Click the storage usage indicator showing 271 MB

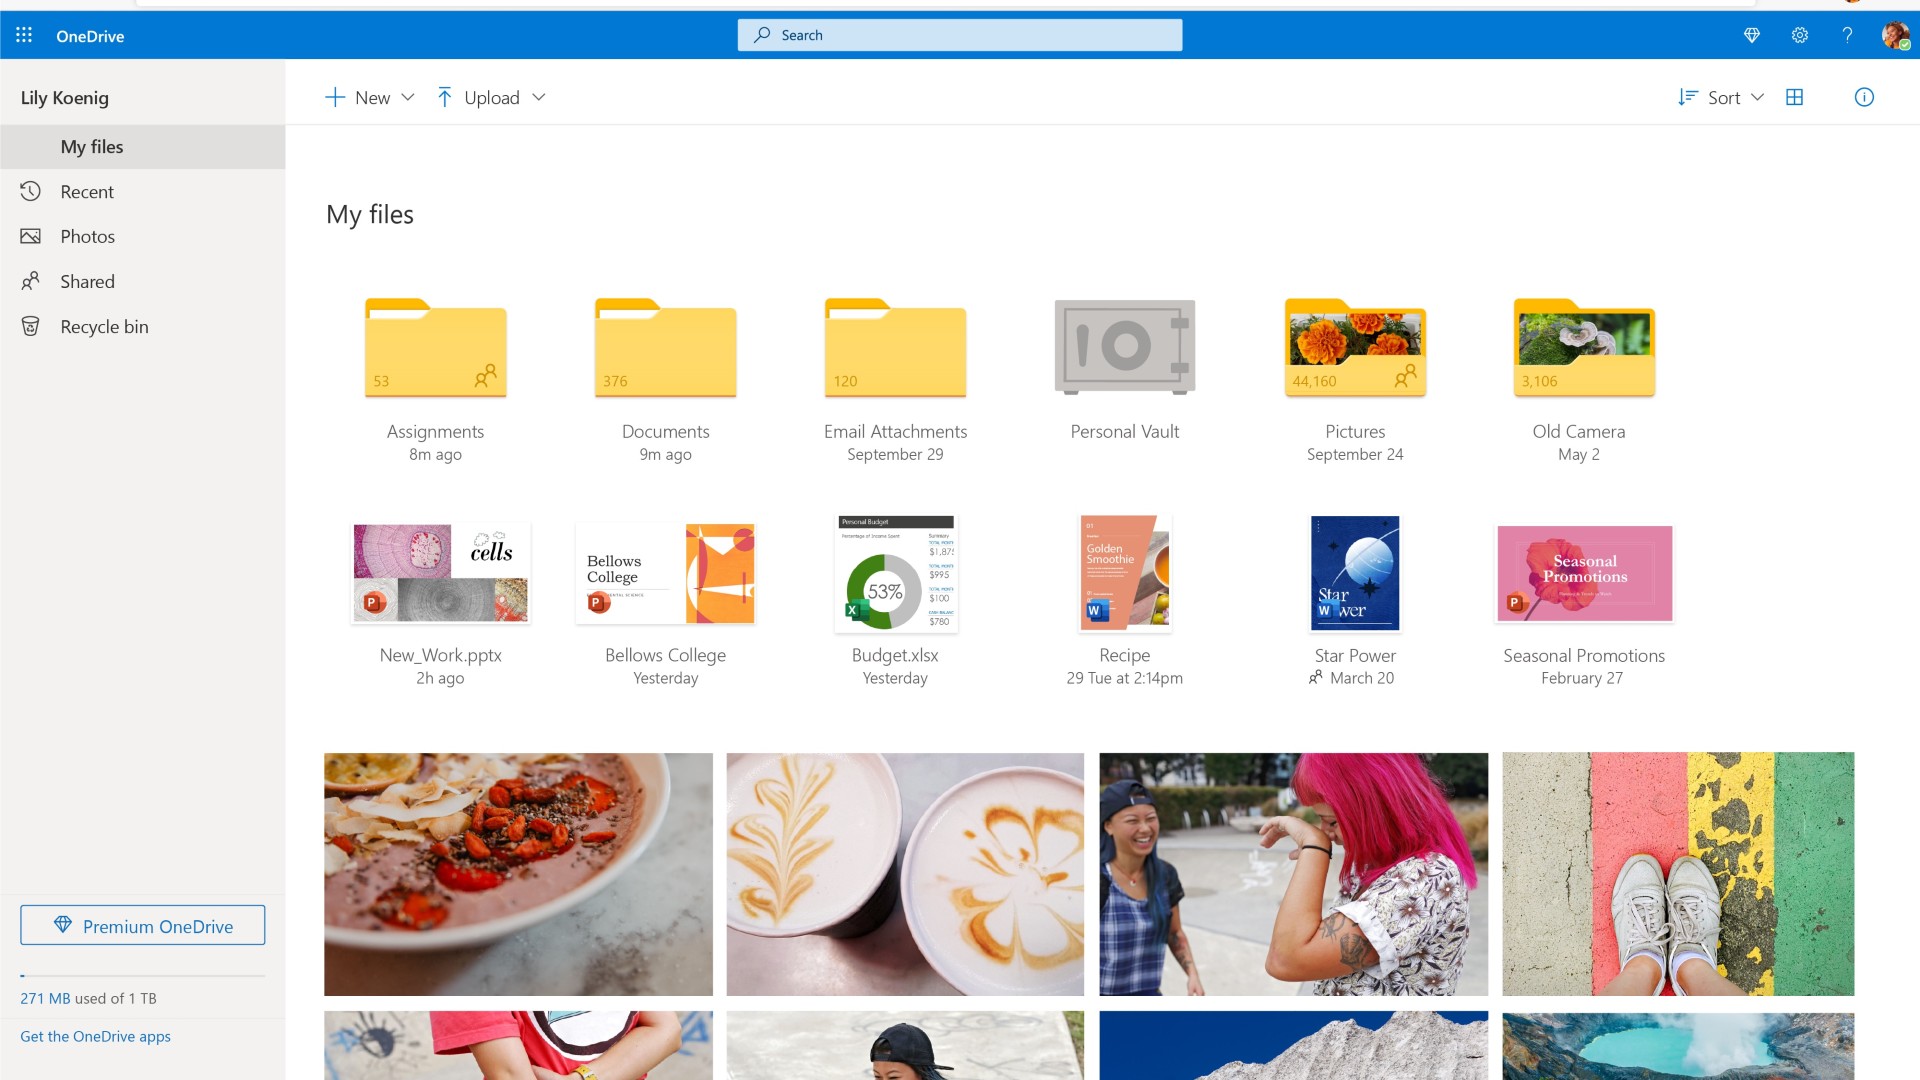click(89, 997)
